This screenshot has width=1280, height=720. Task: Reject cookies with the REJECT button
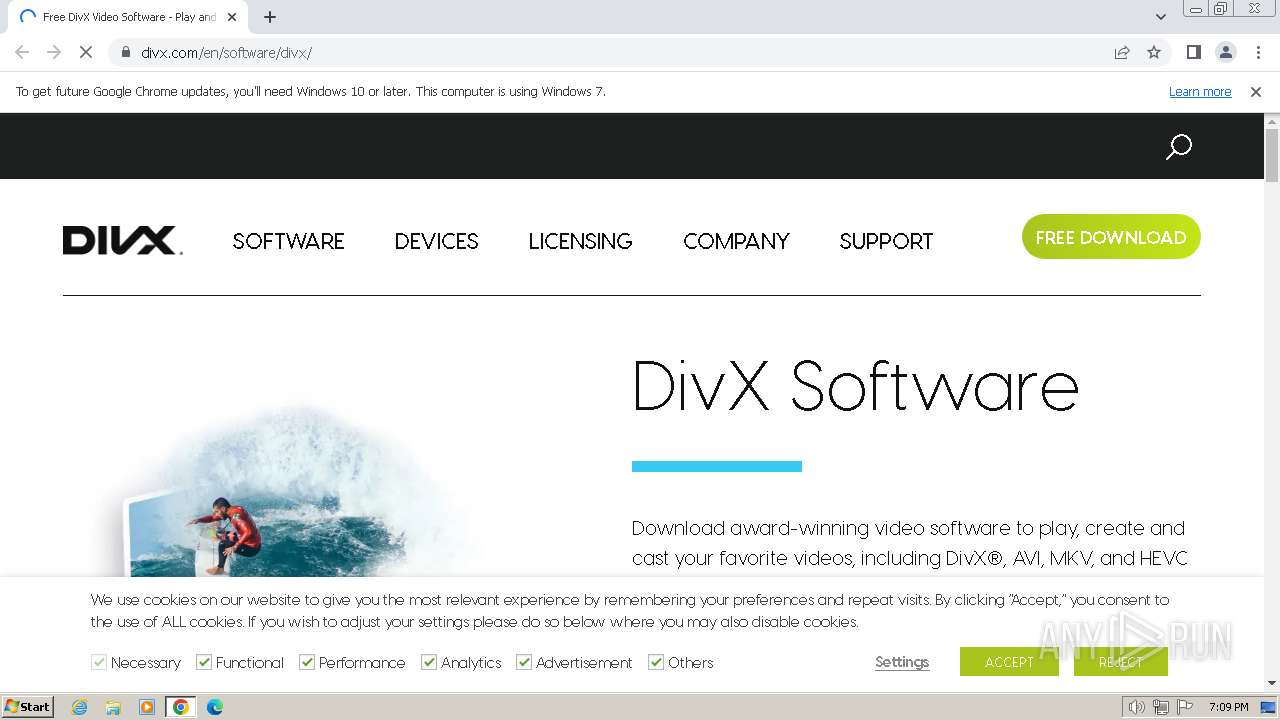1120,662
